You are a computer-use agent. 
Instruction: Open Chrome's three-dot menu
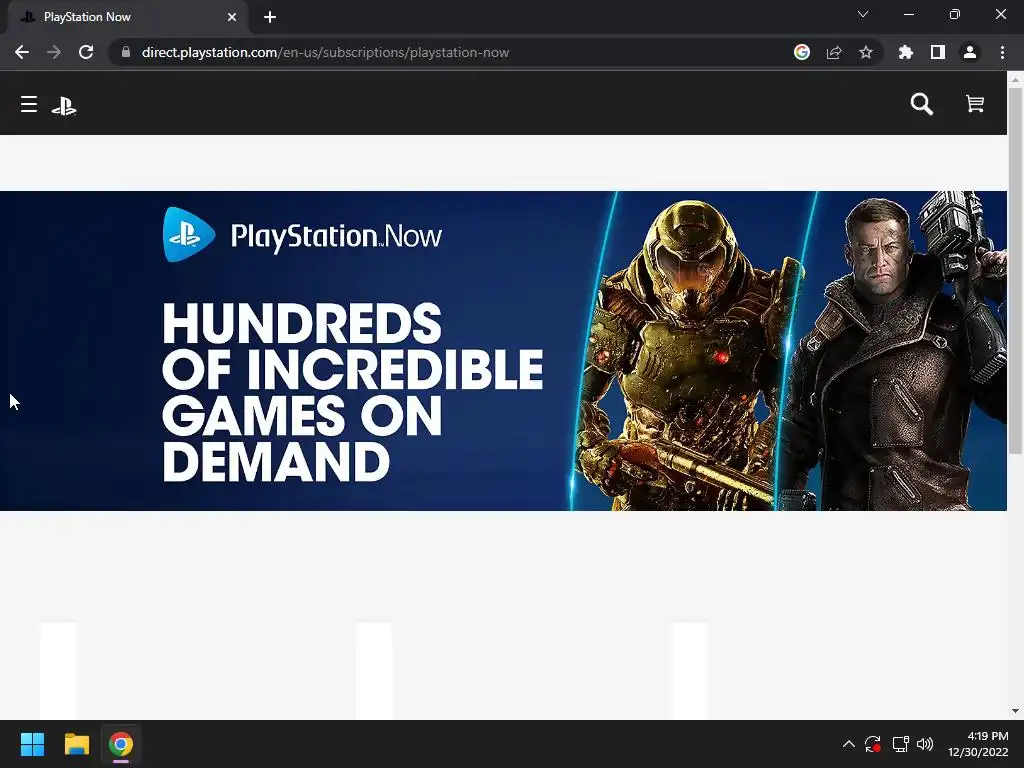pos(1002,52)
